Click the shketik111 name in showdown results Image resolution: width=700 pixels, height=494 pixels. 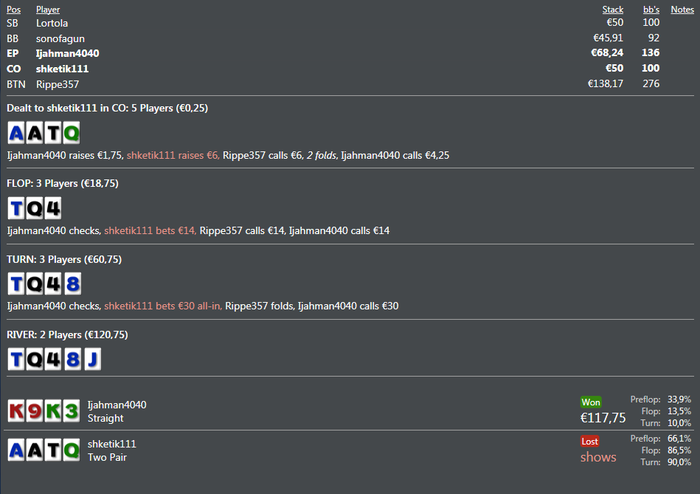[112, 443]
